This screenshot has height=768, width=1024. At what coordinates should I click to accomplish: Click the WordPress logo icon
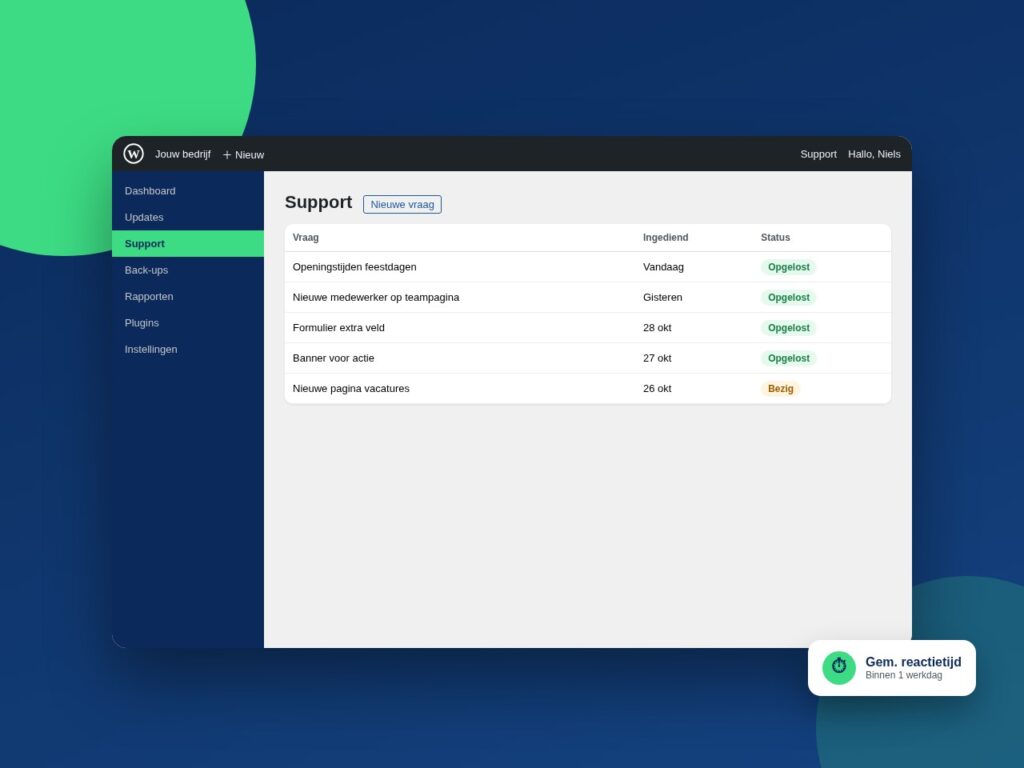pos(133,153)
